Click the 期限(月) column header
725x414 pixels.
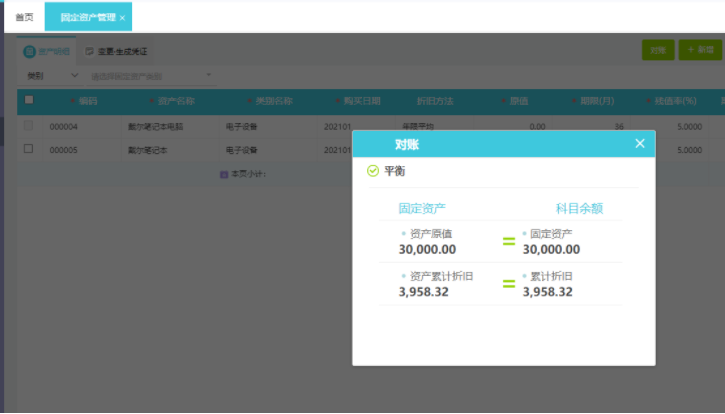(597, 101)
